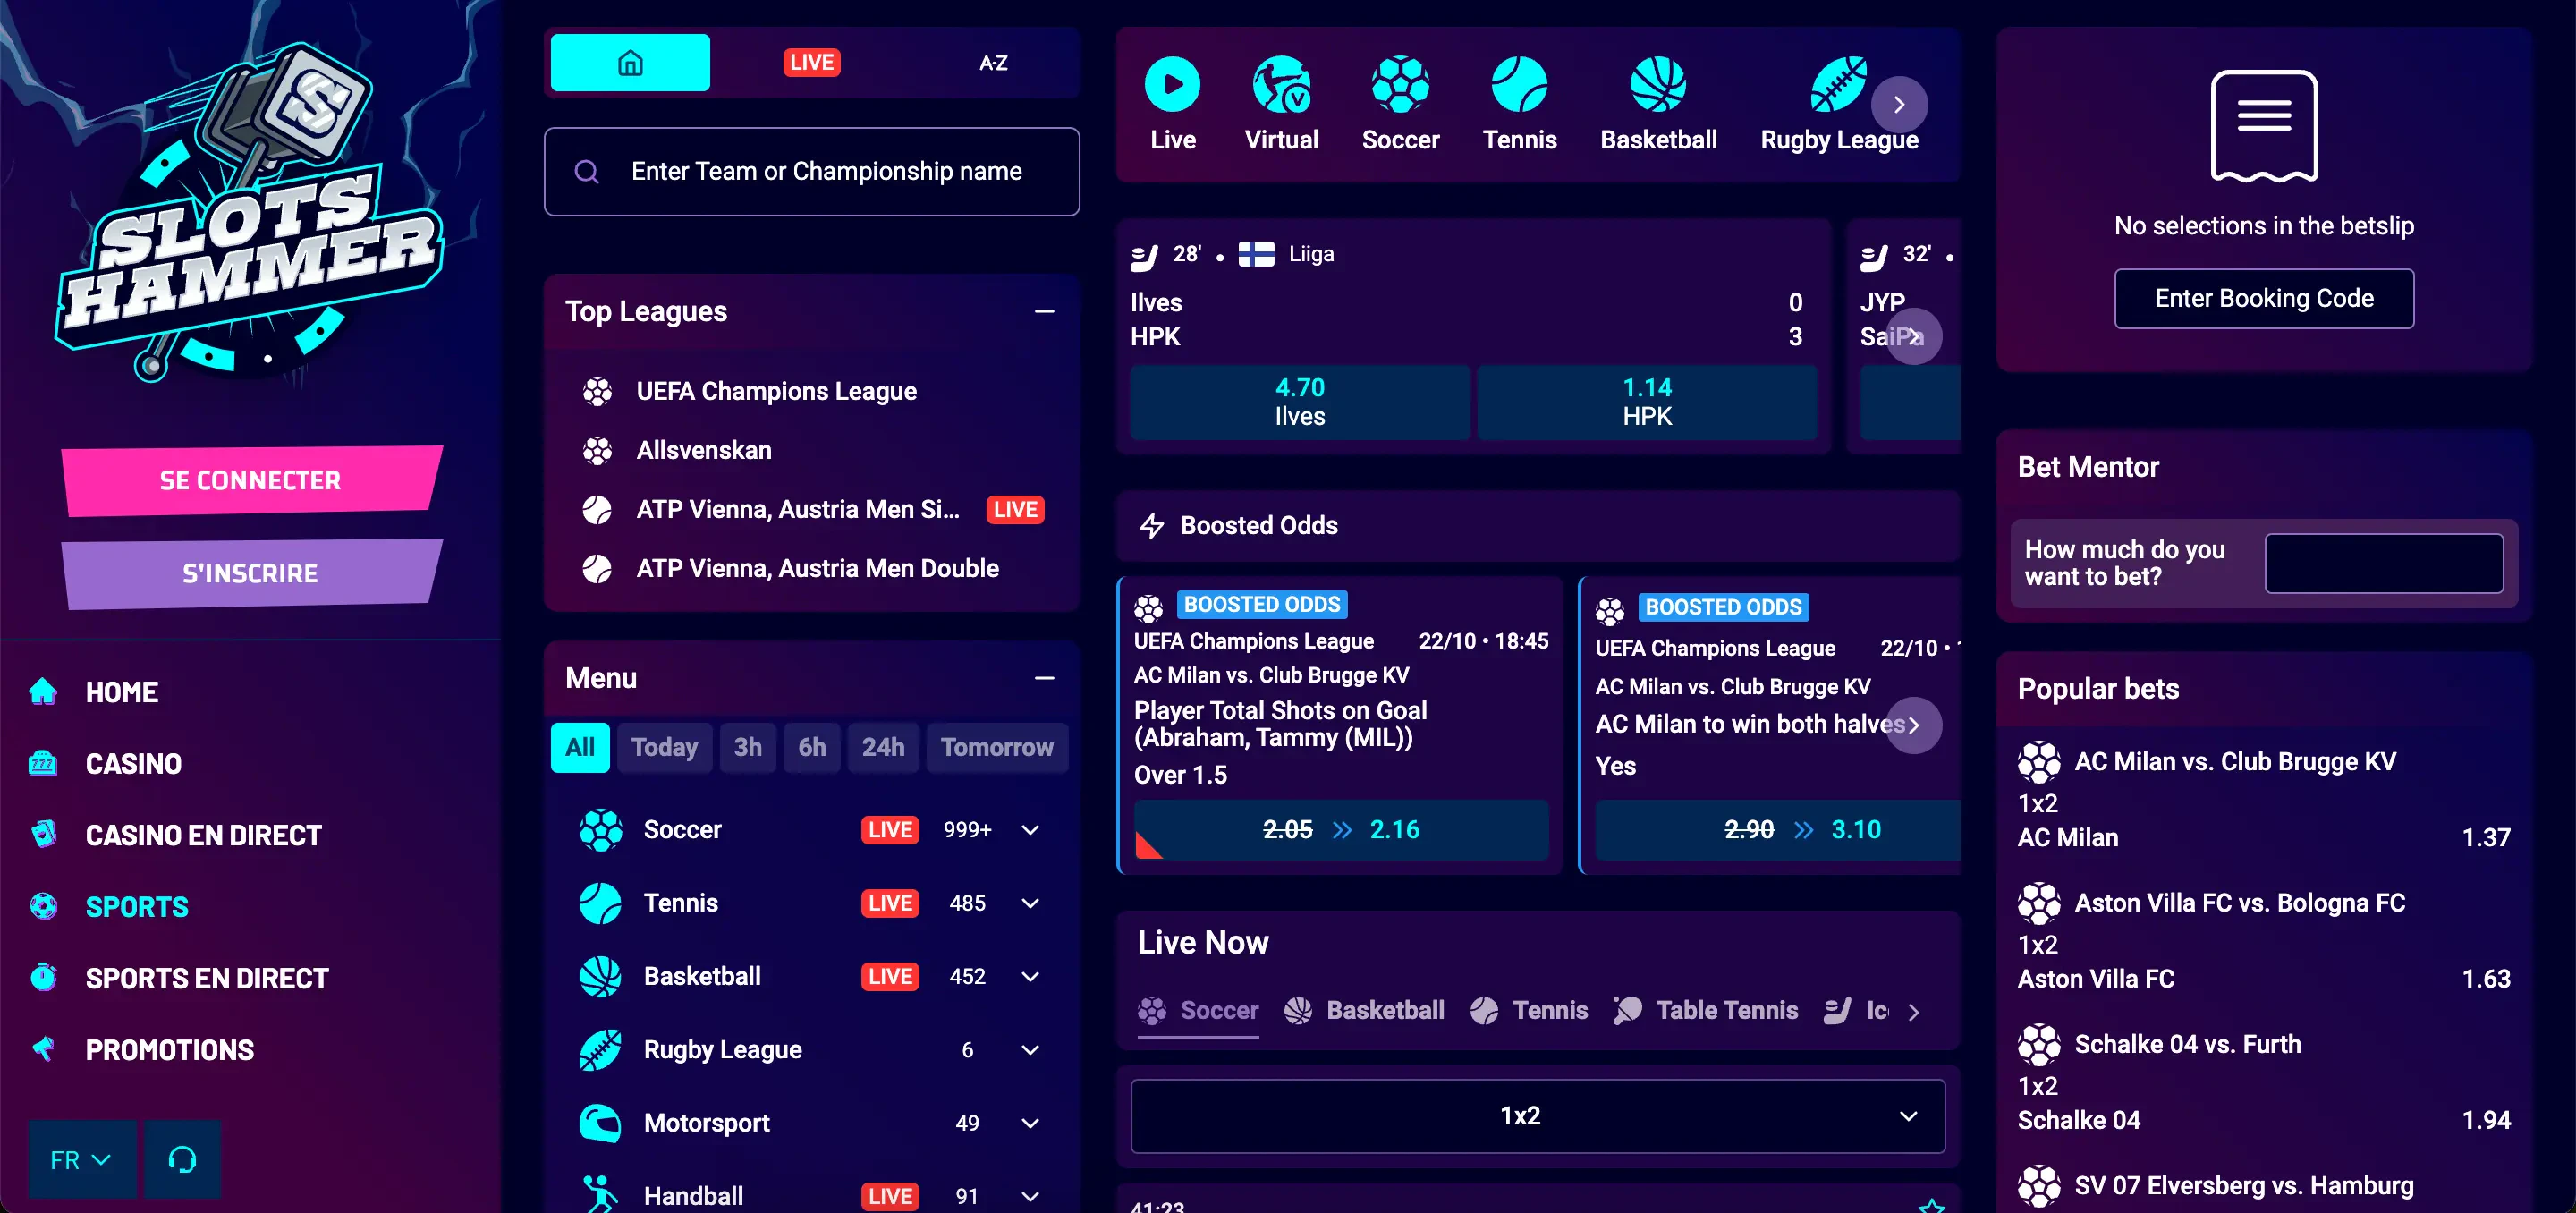Click the home house icon beside HOME
The width and height of the screenshot is (2576, 1213).
[x=43, y=691]
